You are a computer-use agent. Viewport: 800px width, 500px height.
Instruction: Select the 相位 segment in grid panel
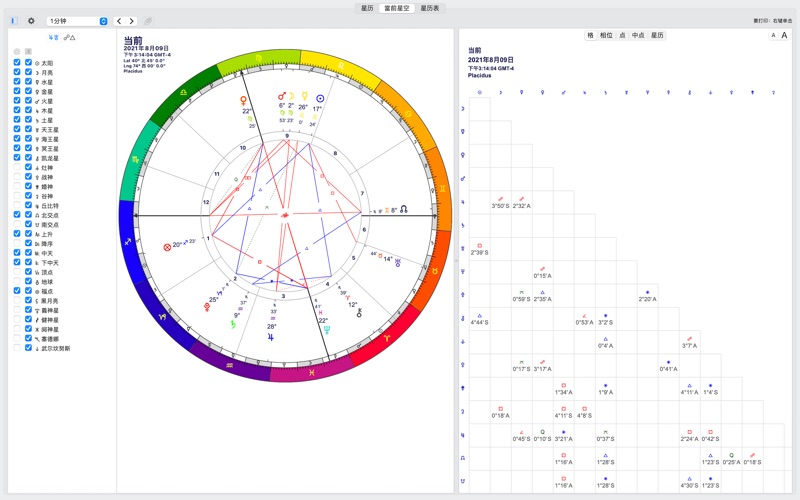(x=606, y=35)
